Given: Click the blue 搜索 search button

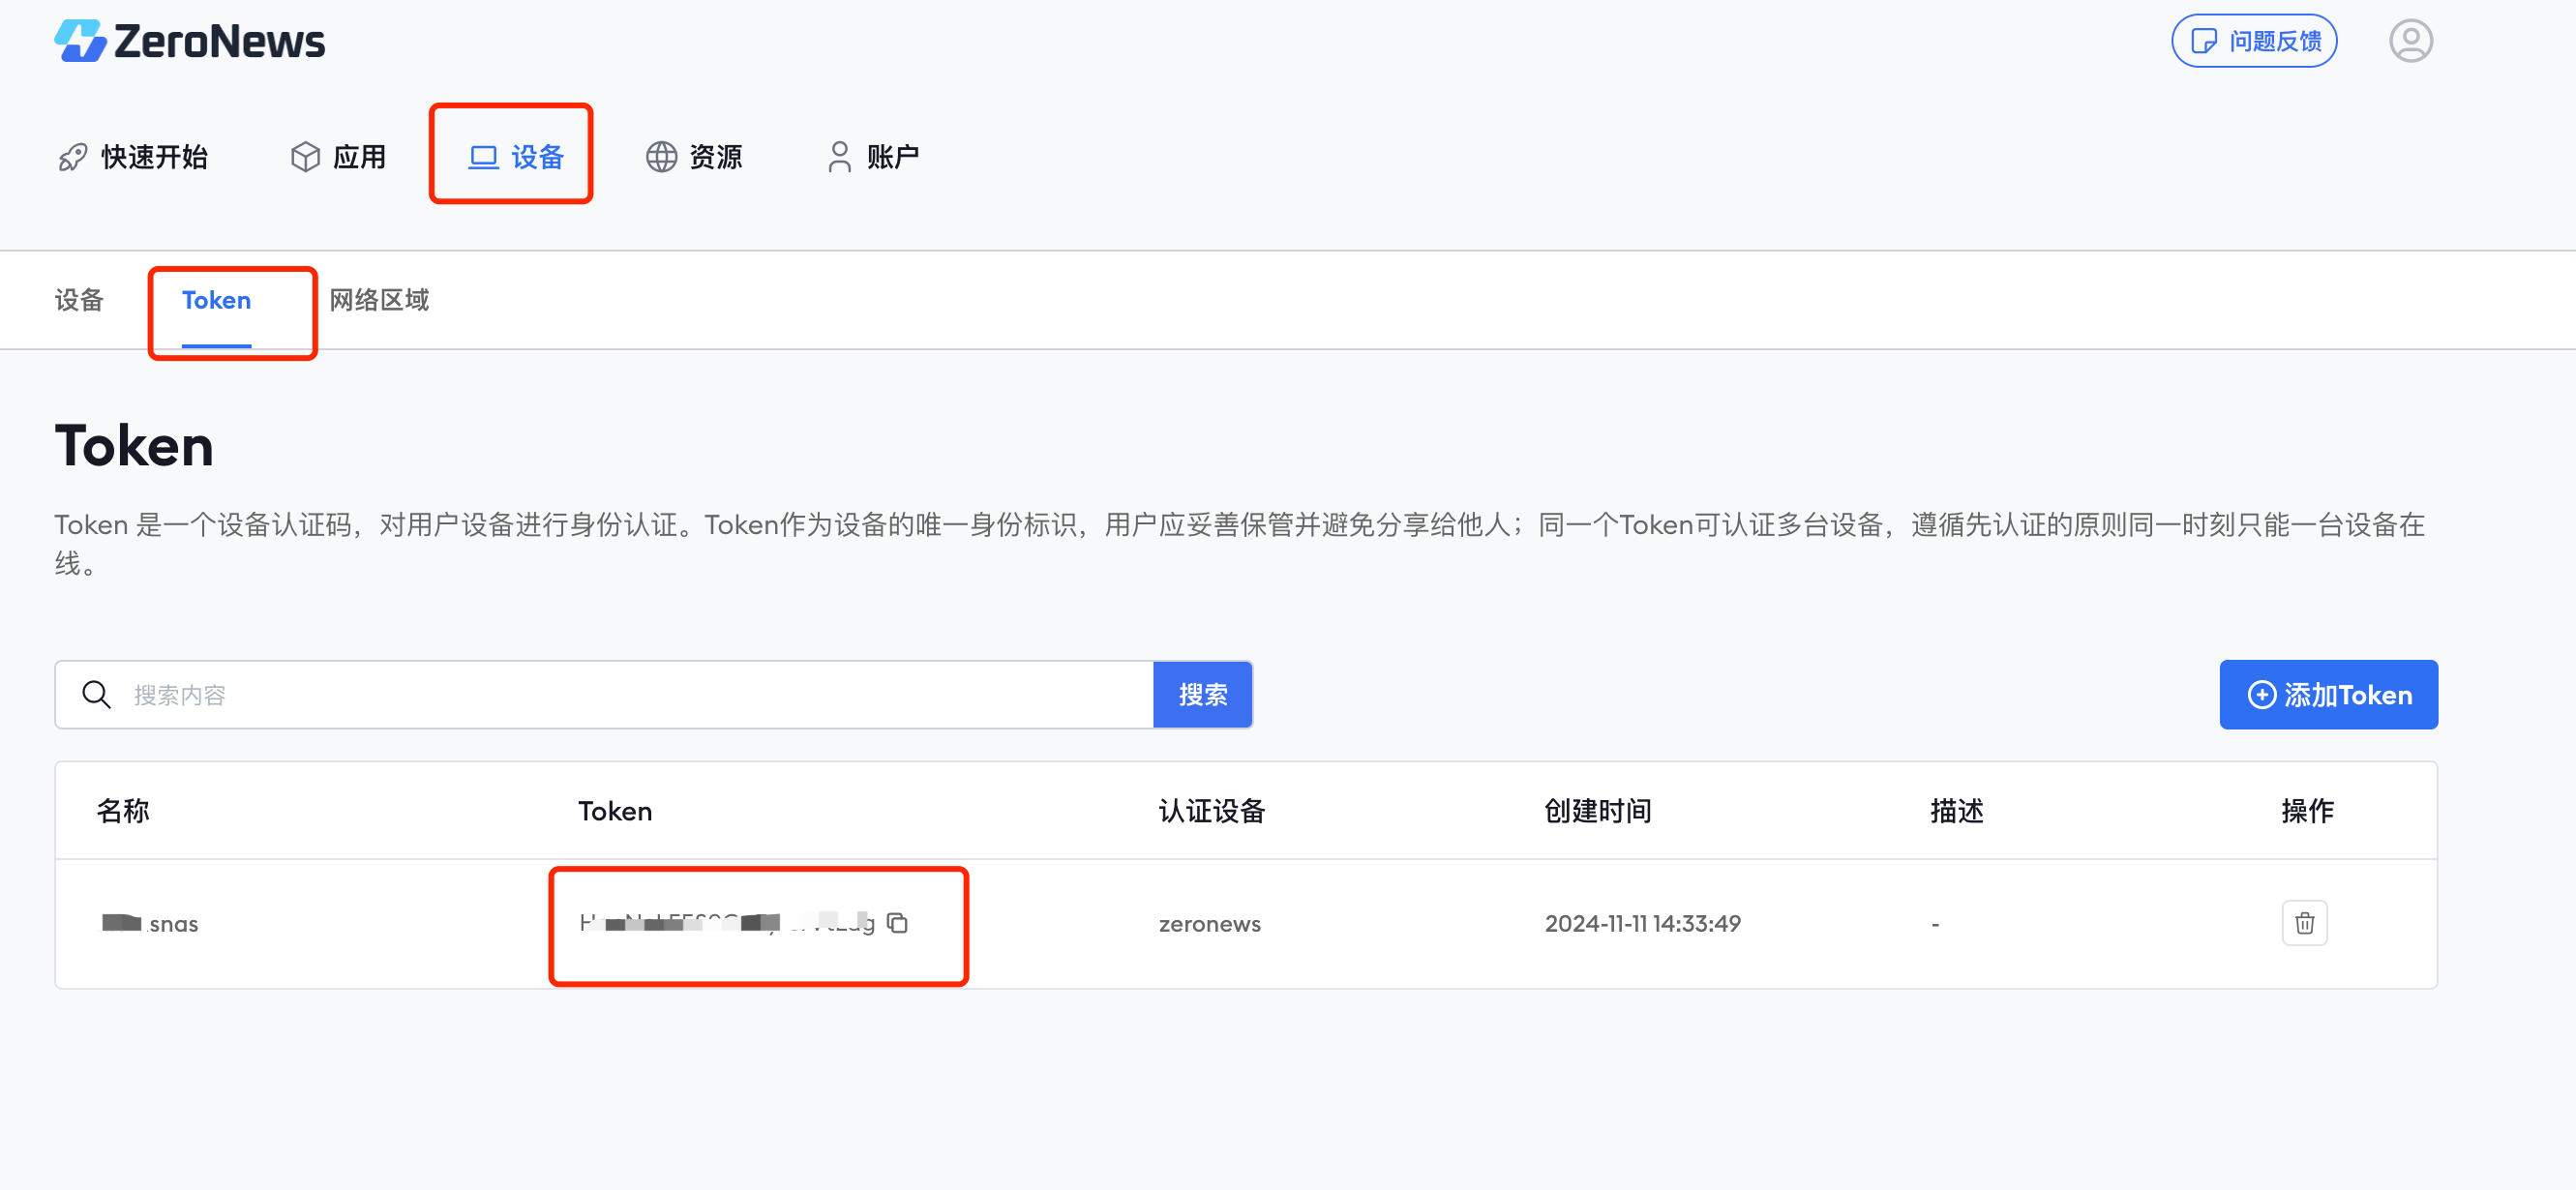Looking at the screenshot, I should point(1202,695).
